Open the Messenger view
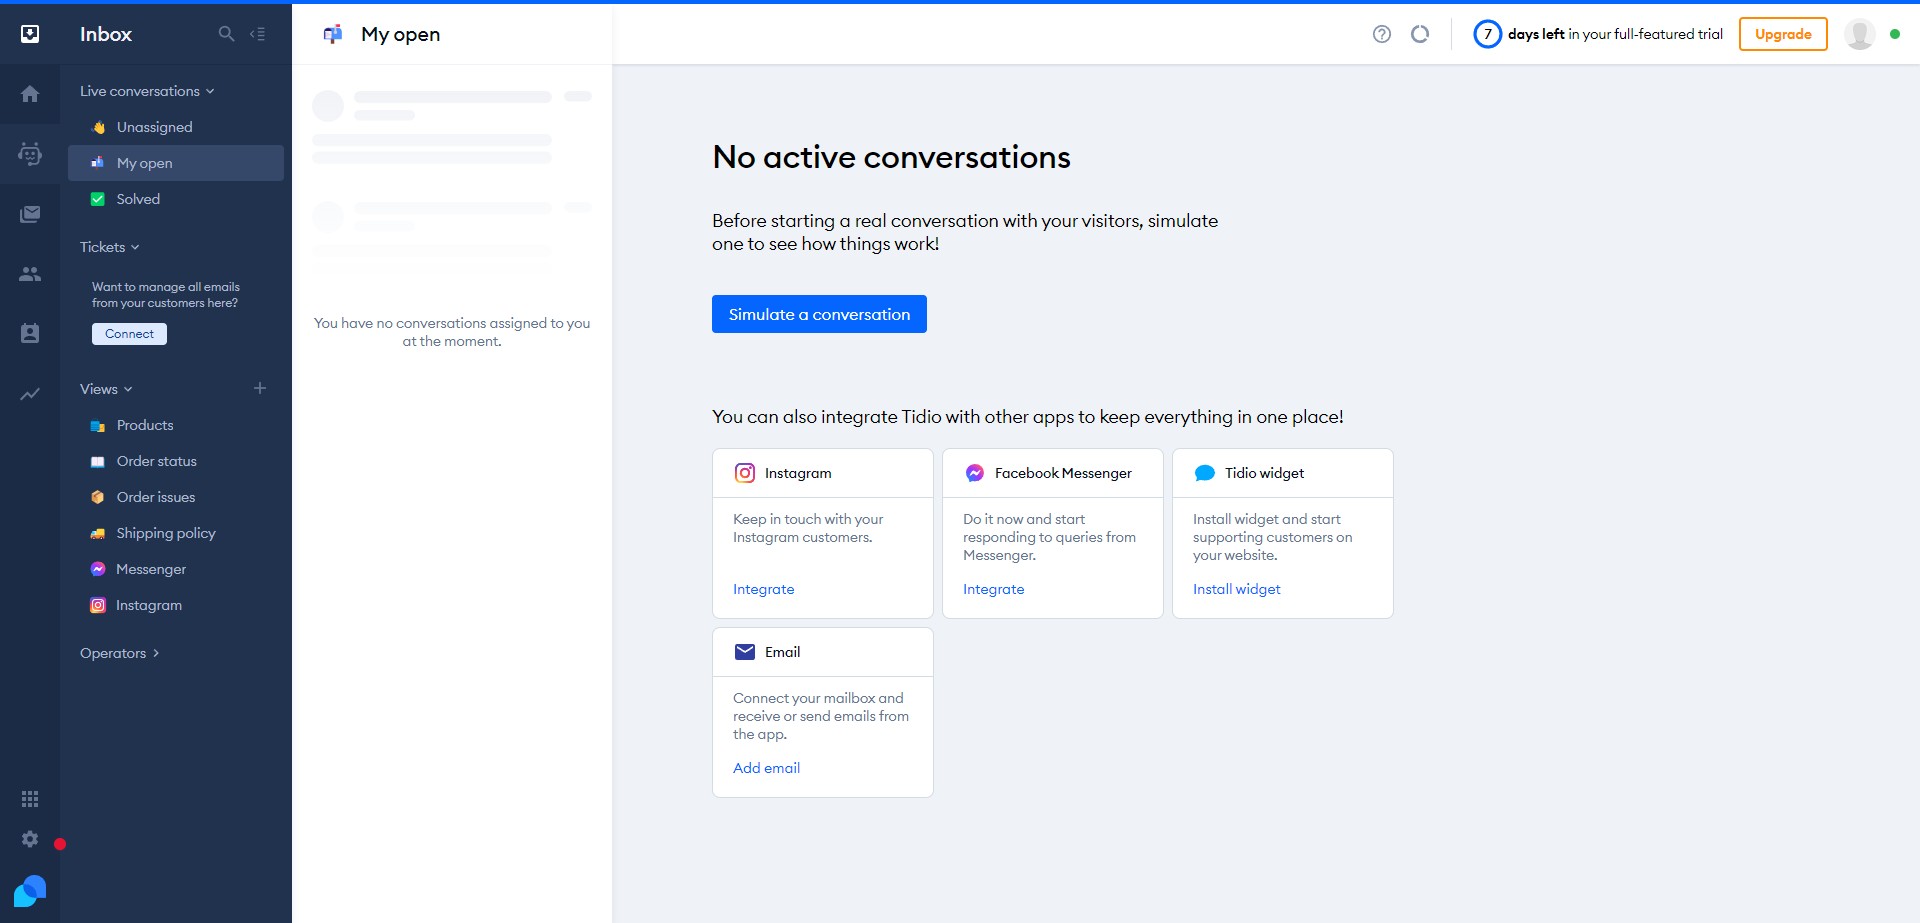Viewport: 1920px width, 923px height. pyautogui.click(x=176, y=569)
